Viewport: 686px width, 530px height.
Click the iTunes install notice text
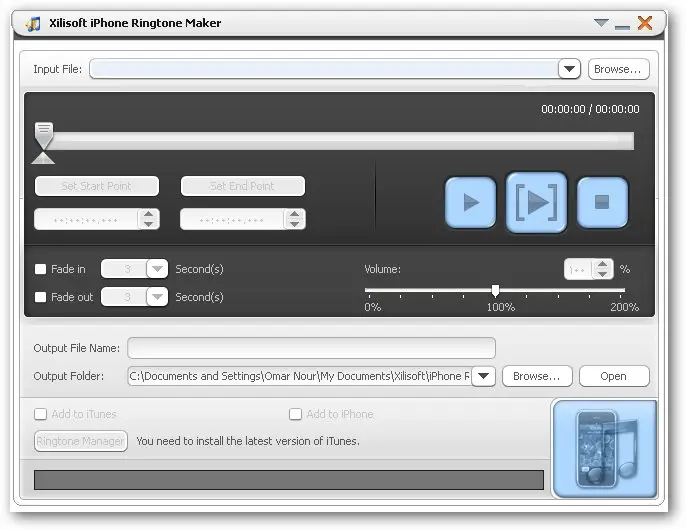click(248, 441)
